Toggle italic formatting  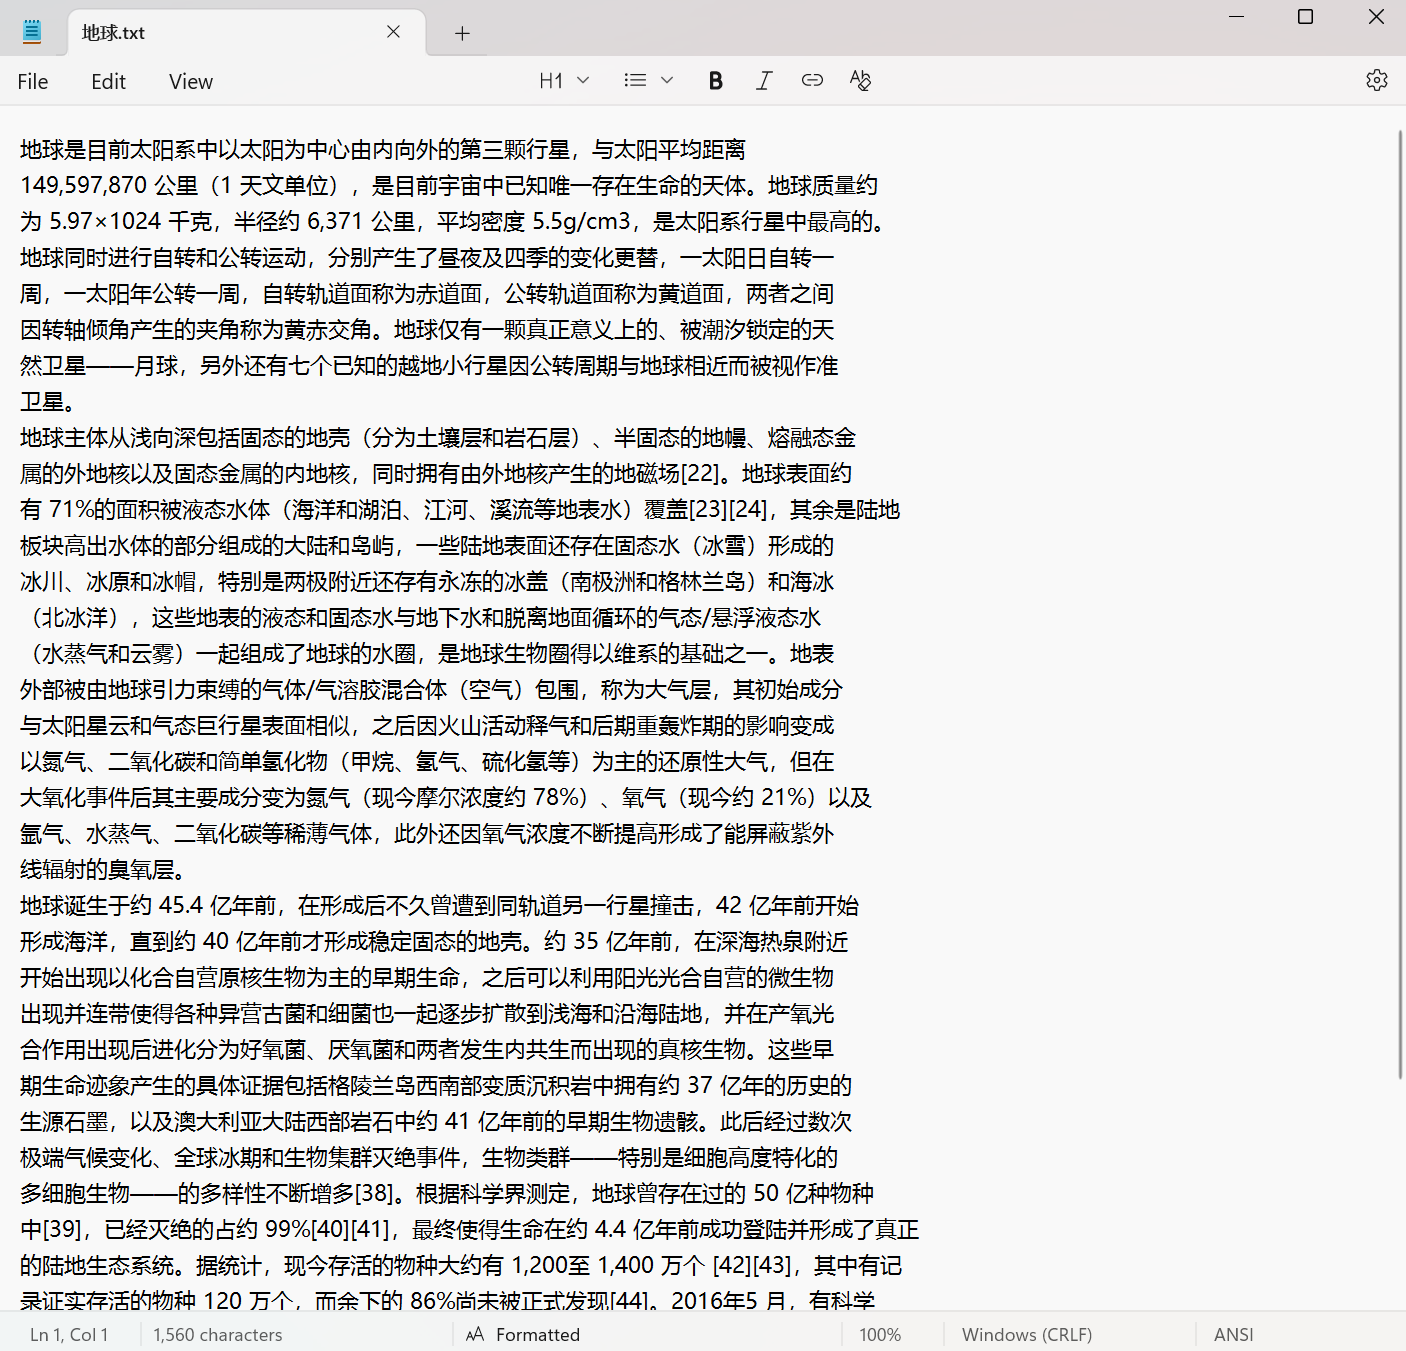pos(763,80)
